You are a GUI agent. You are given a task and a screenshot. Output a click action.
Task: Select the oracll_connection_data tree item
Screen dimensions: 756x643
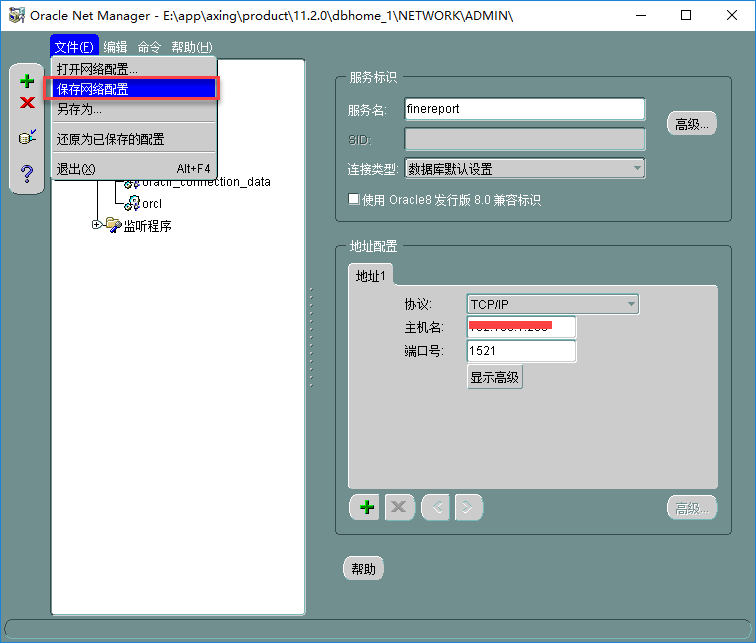point(206,182)
